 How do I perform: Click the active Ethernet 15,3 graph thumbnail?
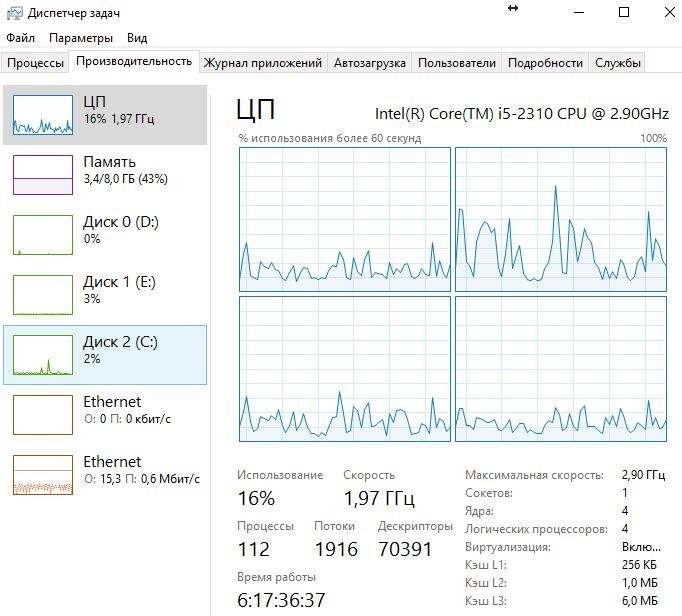43,475
